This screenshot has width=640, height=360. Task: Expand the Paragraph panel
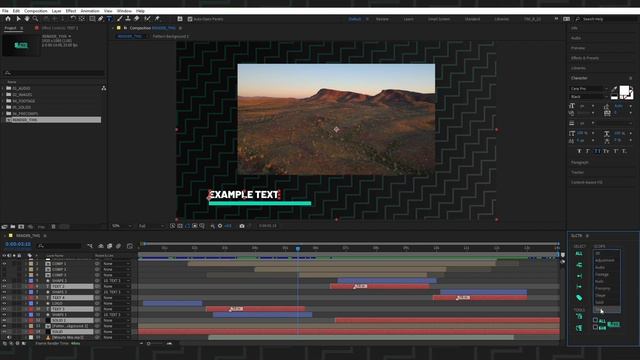[x=580, y=162]
